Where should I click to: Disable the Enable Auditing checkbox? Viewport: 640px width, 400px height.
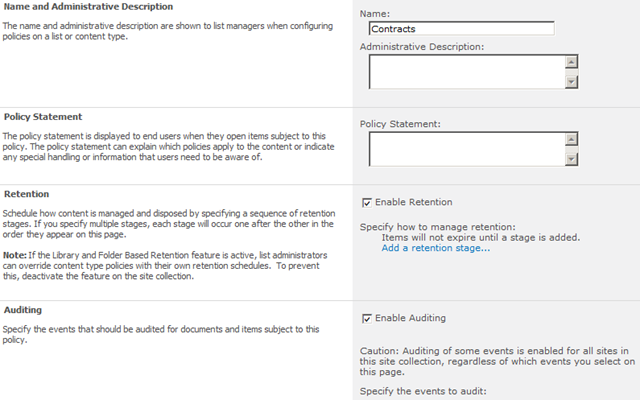(x=368, y=319)
